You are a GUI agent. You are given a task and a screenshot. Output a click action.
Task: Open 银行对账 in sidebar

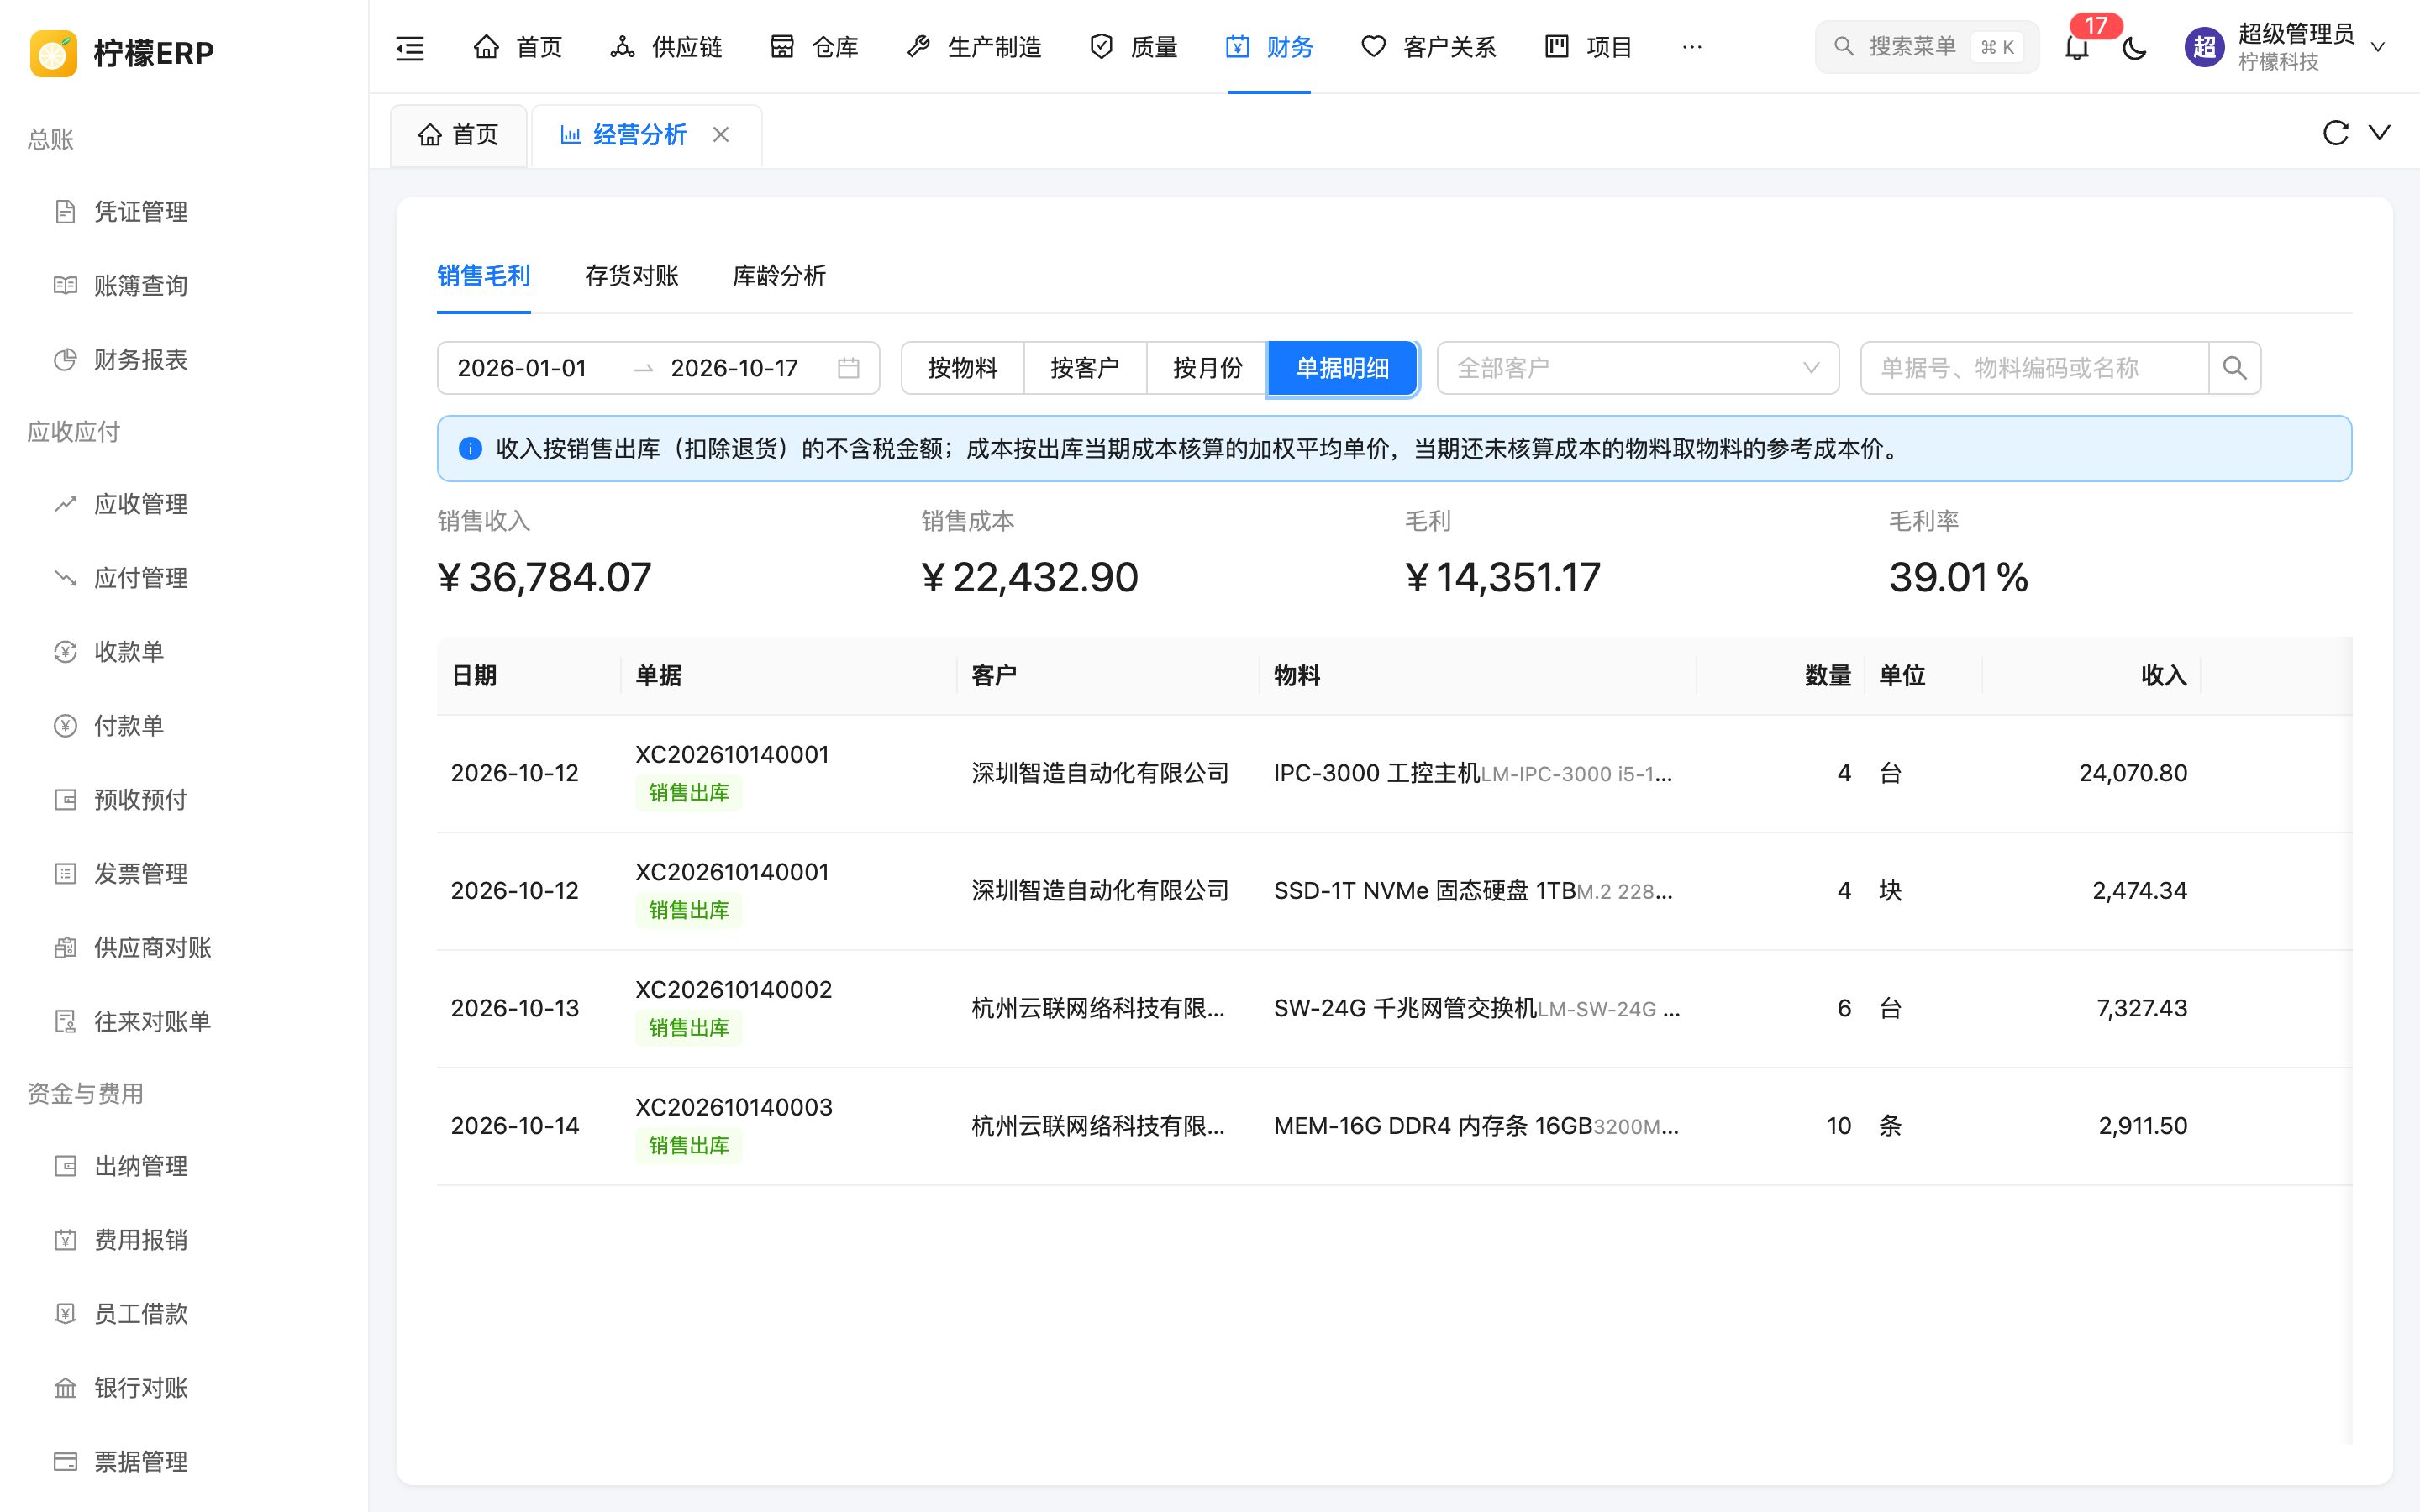tap(184, 1388)
